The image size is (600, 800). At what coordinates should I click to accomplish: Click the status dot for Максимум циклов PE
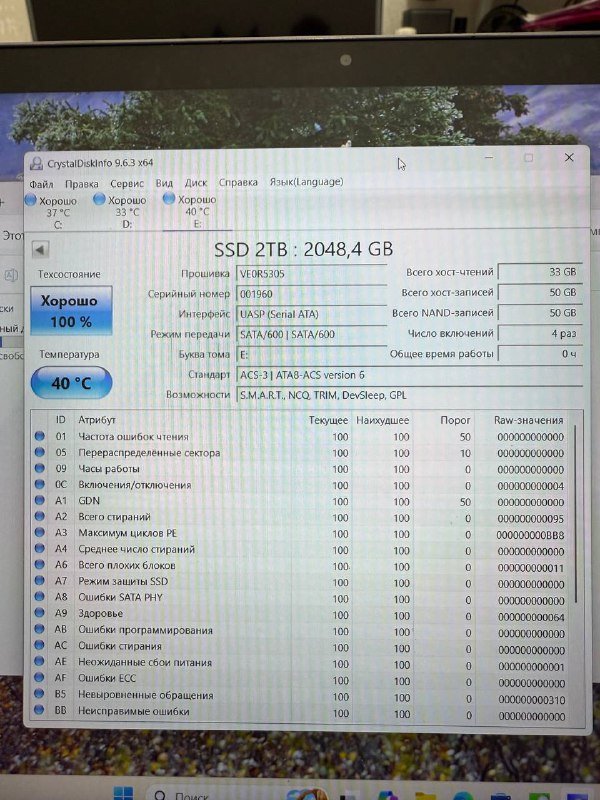(x=39, y=532)
